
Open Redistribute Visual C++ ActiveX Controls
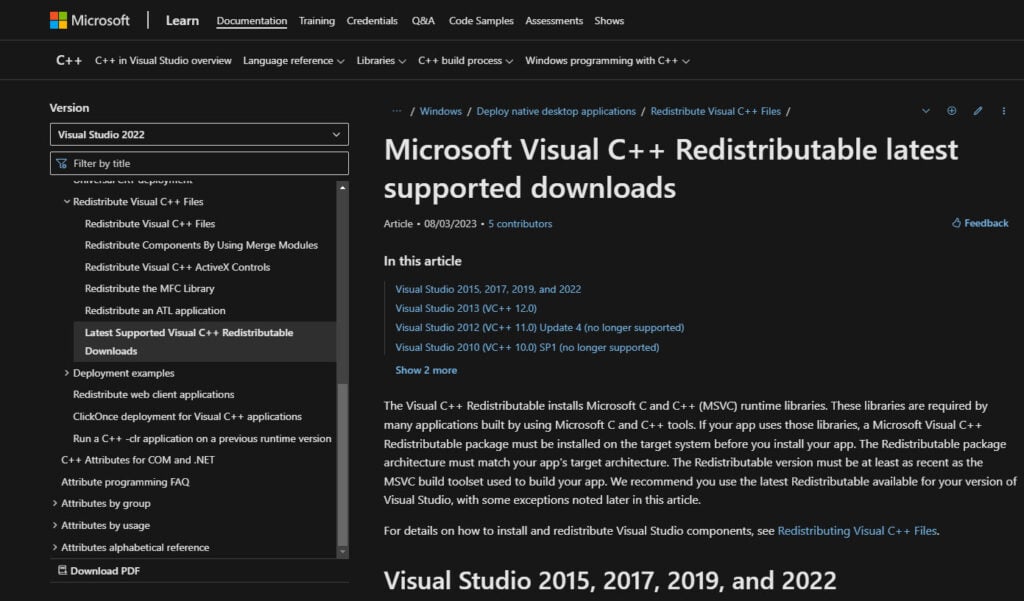(x=177, y=267)
